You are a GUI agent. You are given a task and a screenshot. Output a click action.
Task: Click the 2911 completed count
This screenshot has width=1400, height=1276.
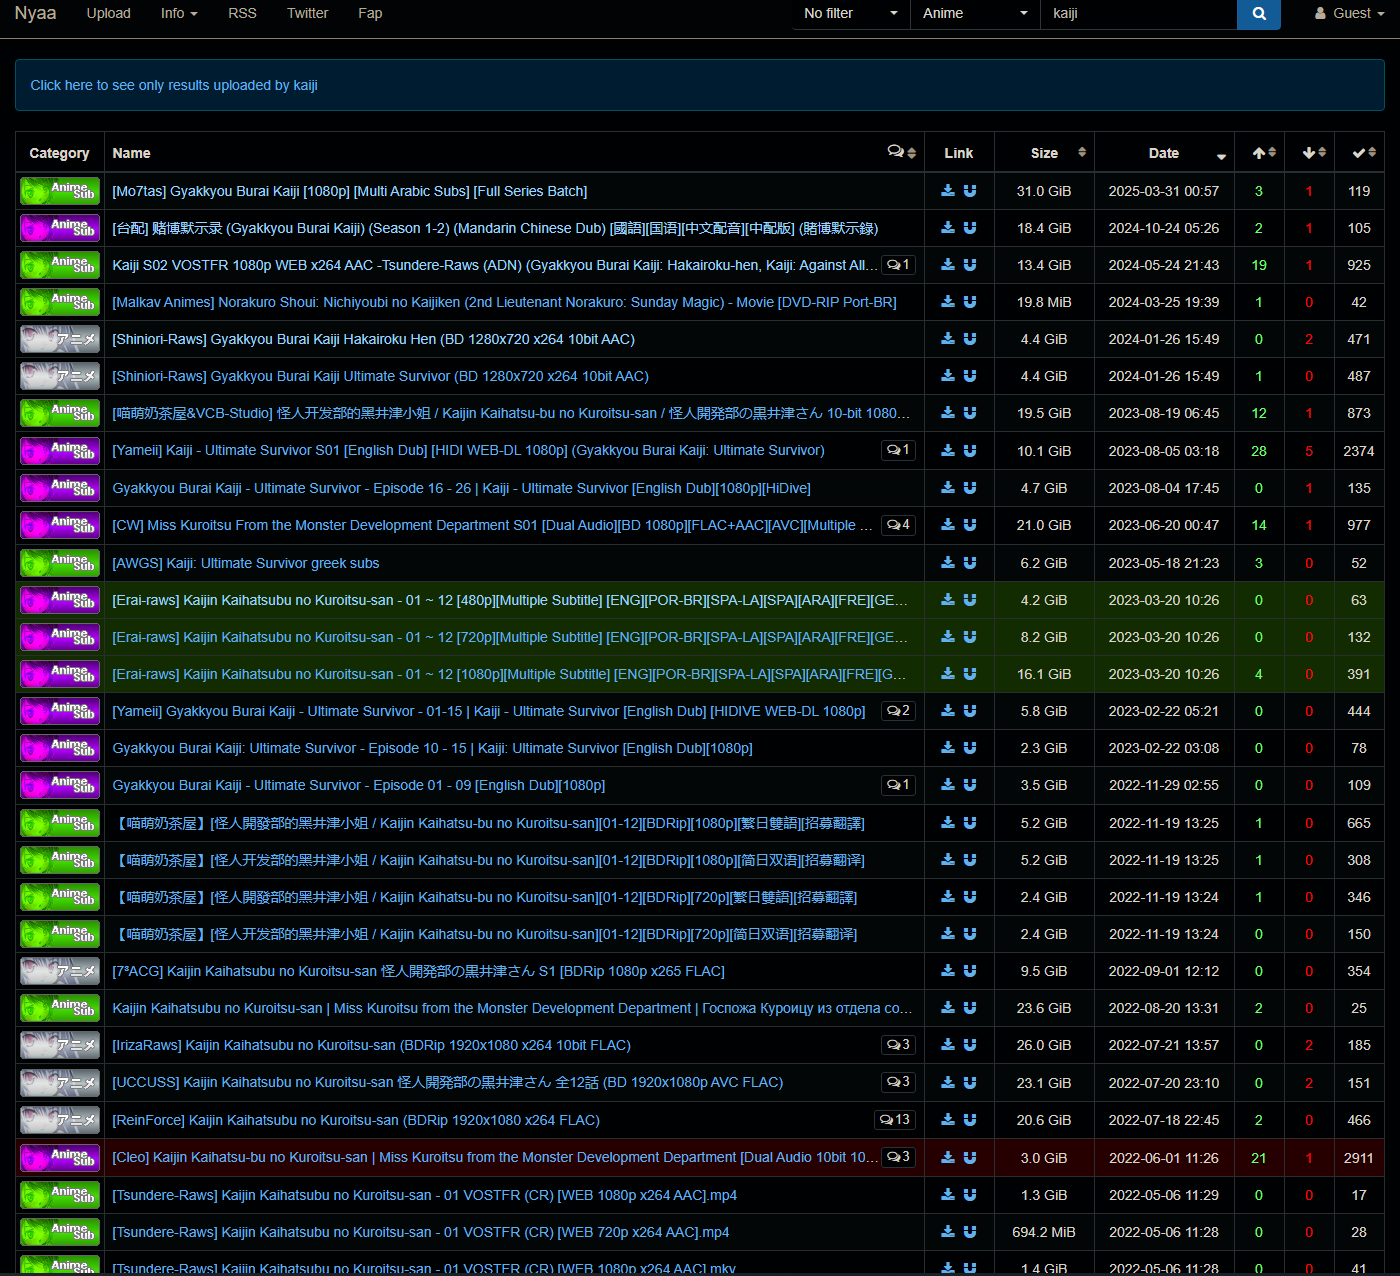click(x=1359, y=1158)
